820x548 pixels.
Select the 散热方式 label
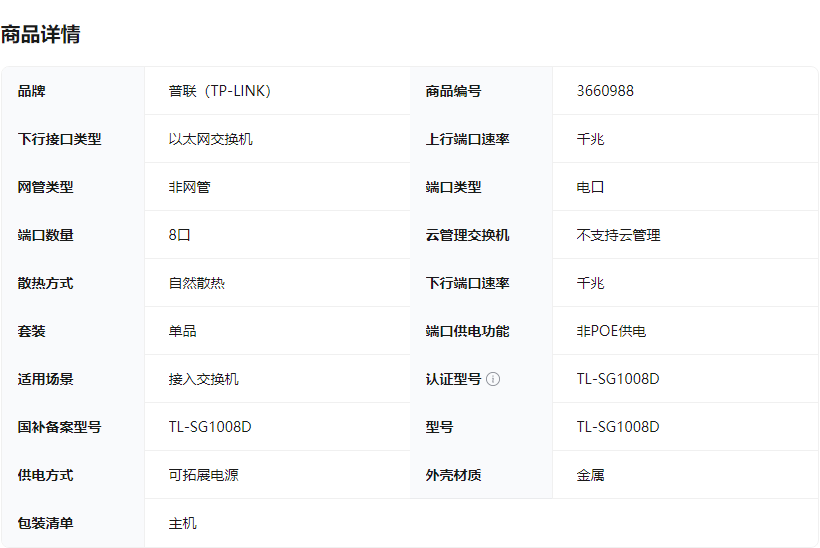45,283
